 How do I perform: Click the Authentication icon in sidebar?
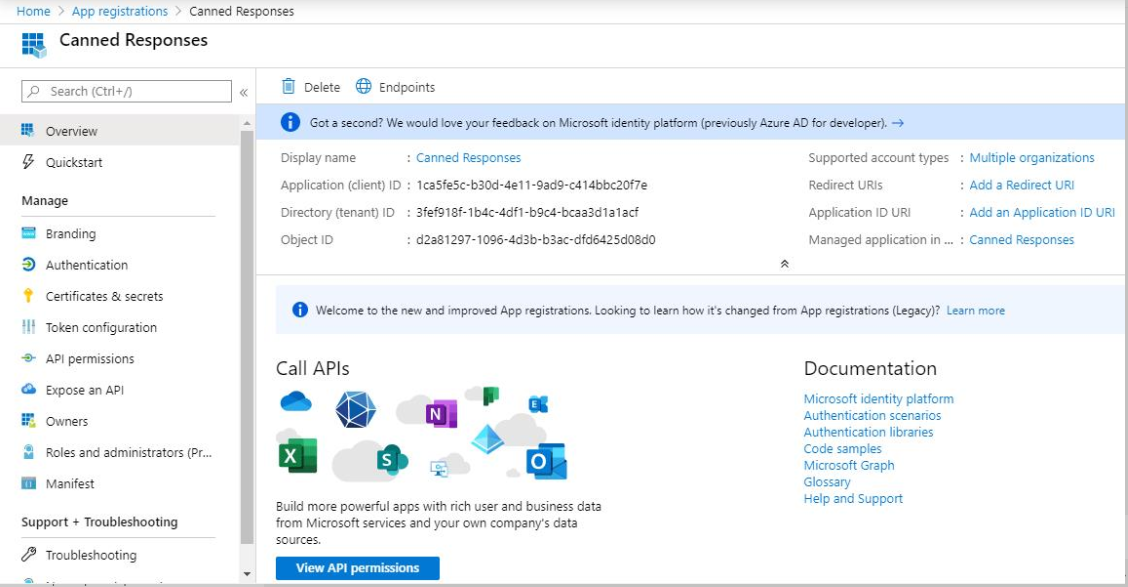(28, 264)
